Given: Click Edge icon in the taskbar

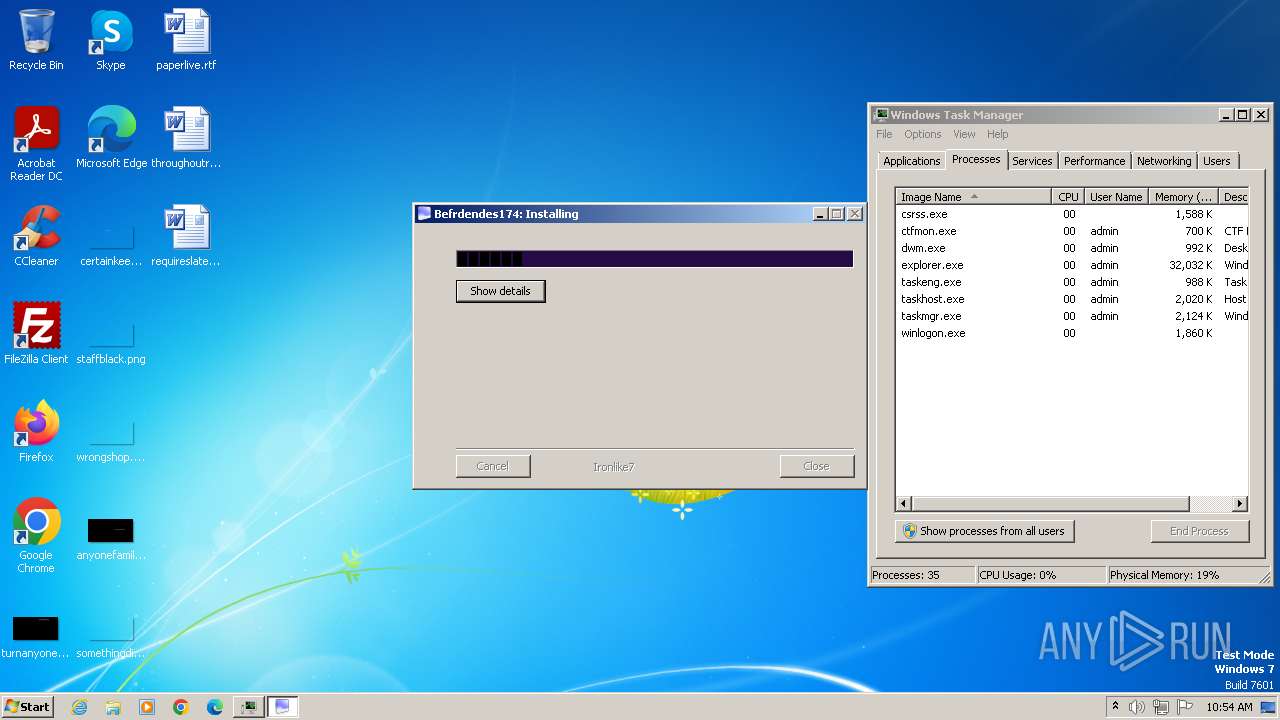Looking at the screenshot, I should 215,707.
